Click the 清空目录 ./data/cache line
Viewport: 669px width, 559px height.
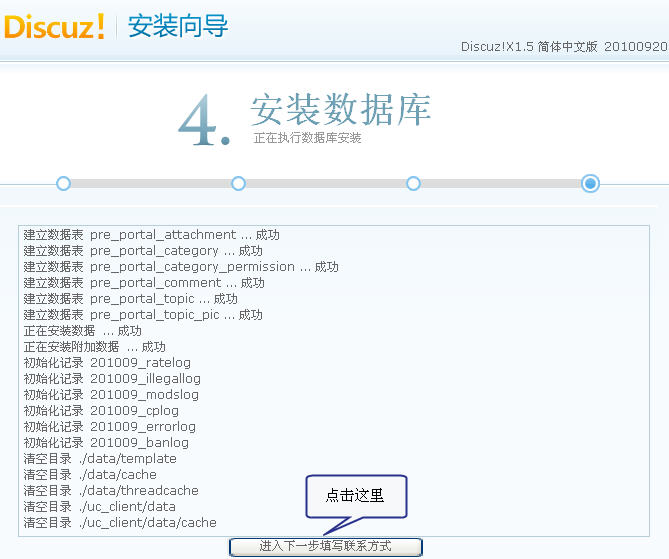(x=90, y=475)
